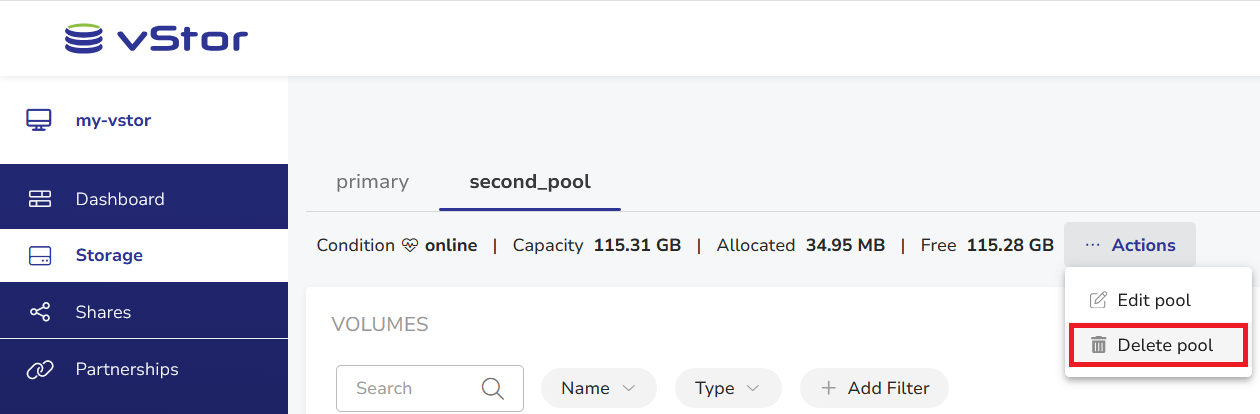Switch to the primary pool tab
This screenshot has height=414, width=1260.
[x=372, y=182]
